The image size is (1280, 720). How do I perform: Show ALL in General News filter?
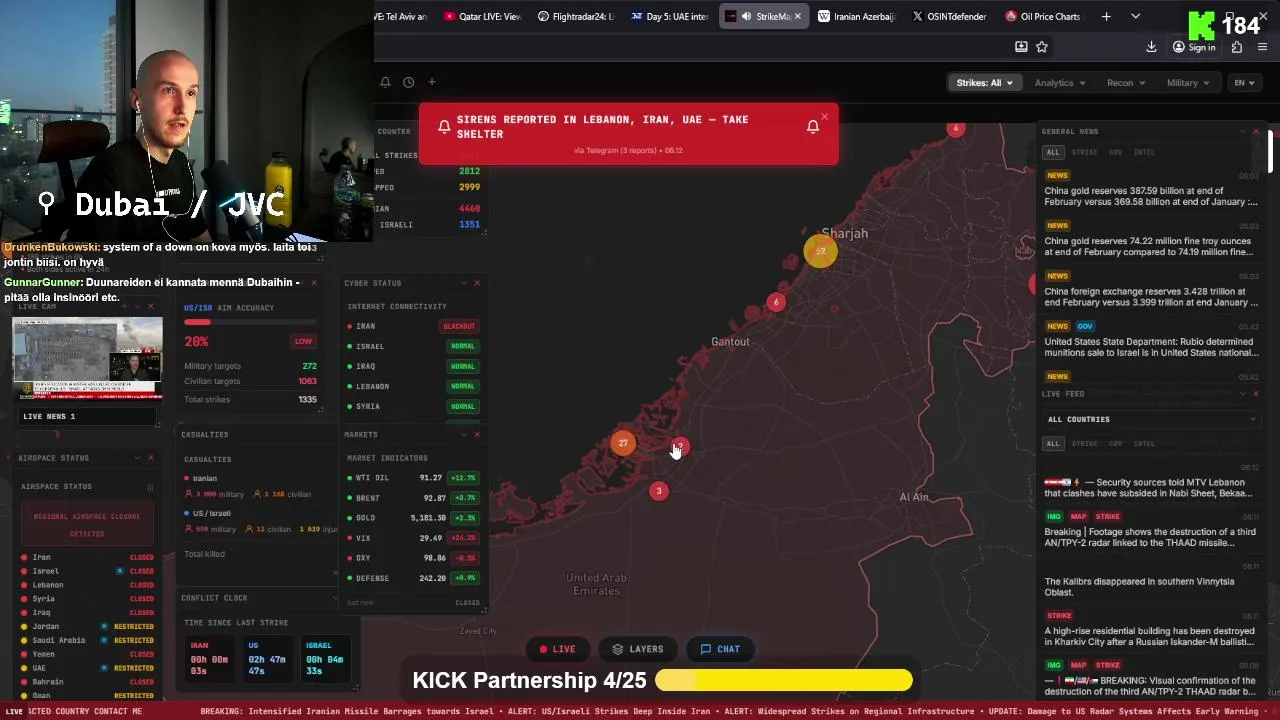(1052, 152)
